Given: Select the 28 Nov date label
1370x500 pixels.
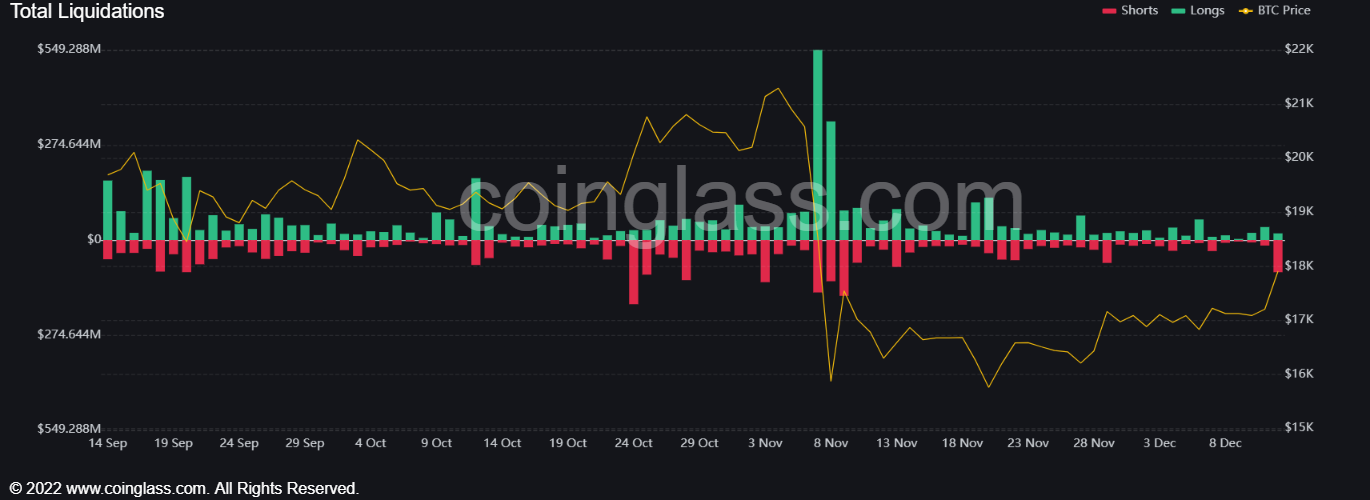Looking at the screenshot, I should tap(1094, 443).
